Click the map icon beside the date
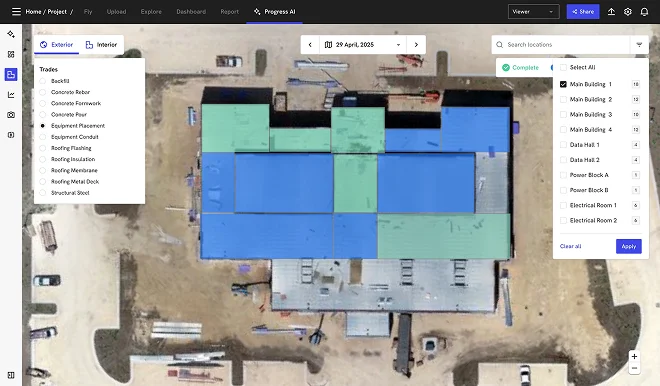Viewport: 660px width, 386px height. 328,45
